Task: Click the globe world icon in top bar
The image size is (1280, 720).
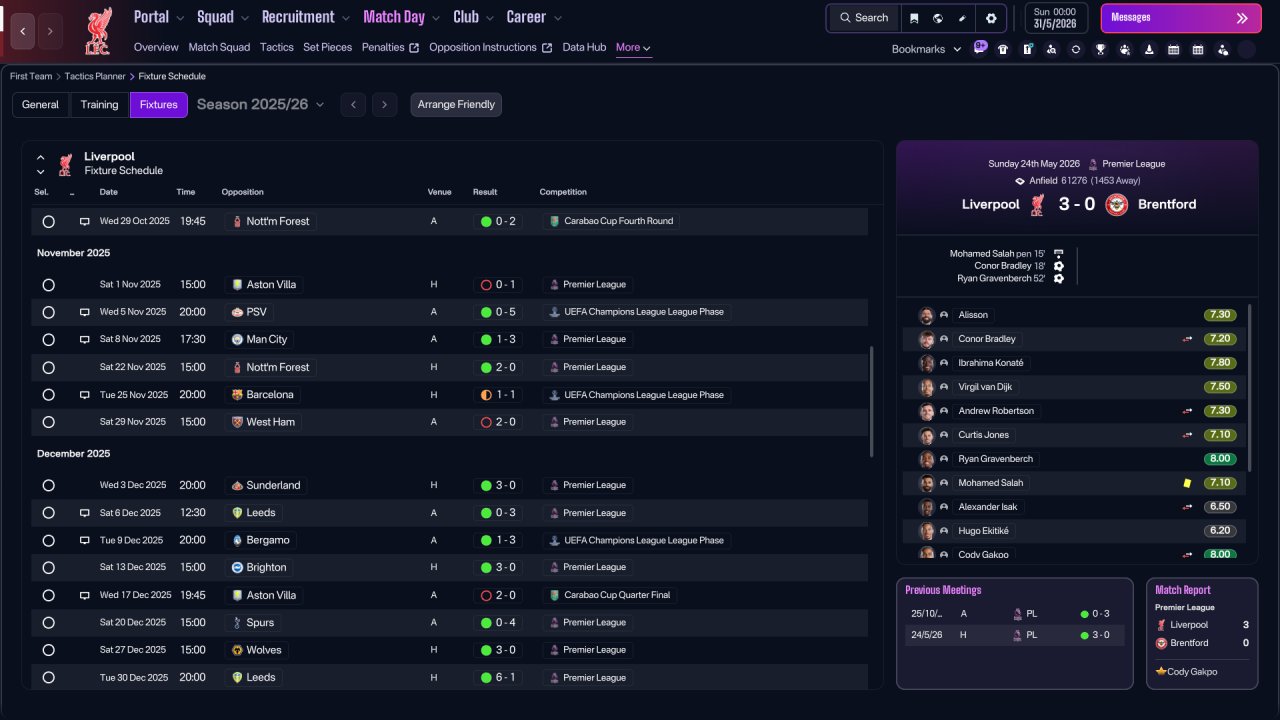Action: 938,18
